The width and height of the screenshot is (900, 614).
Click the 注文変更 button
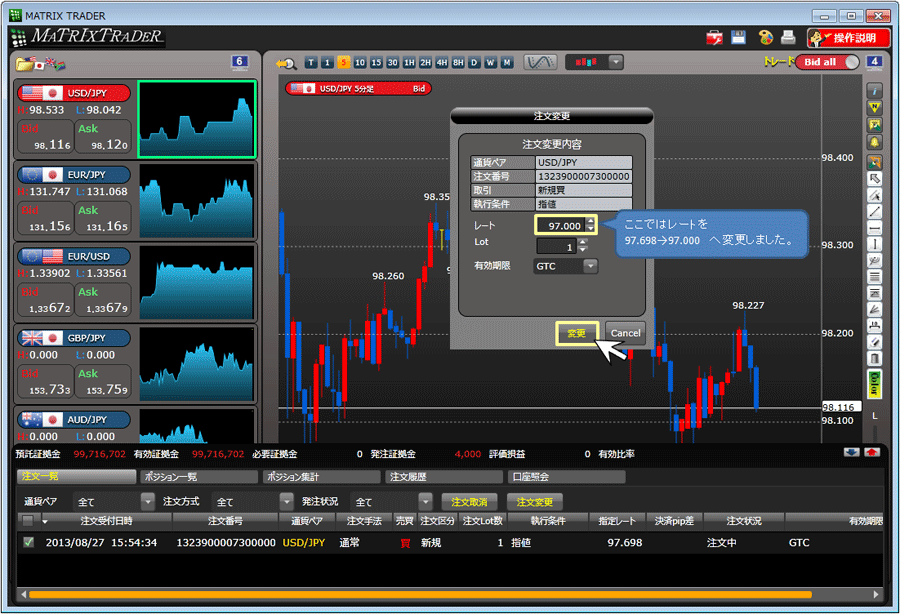point(535,502)
